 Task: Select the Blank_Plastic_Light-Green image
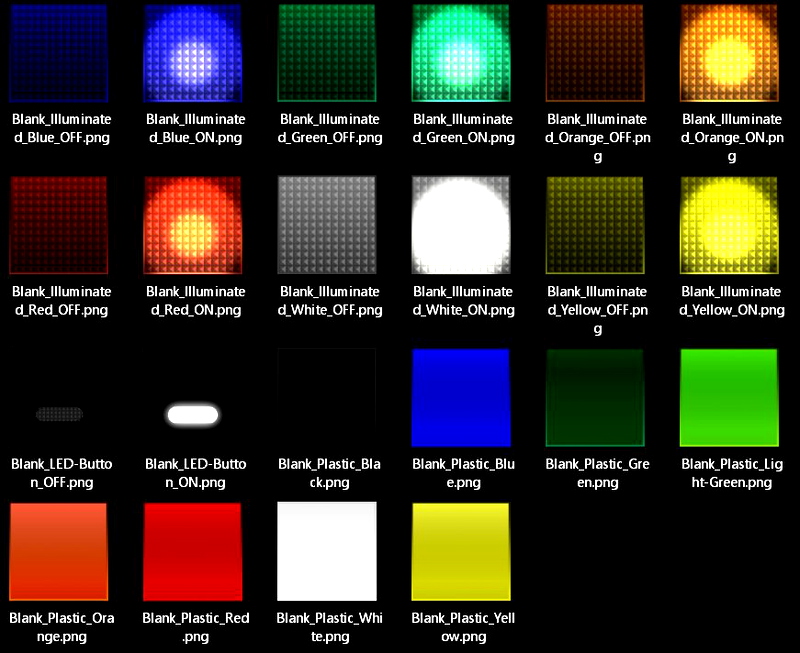(729, 396)
